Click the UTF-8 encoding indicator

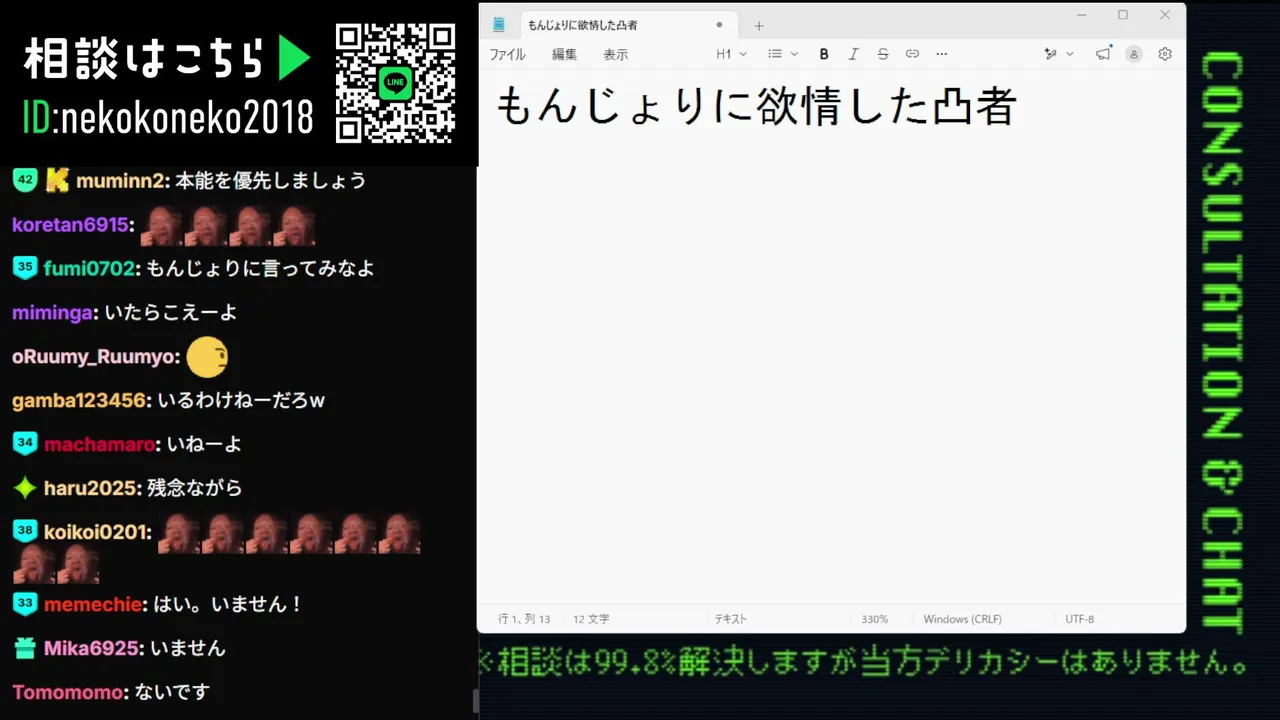click(x=1079, y=619)
